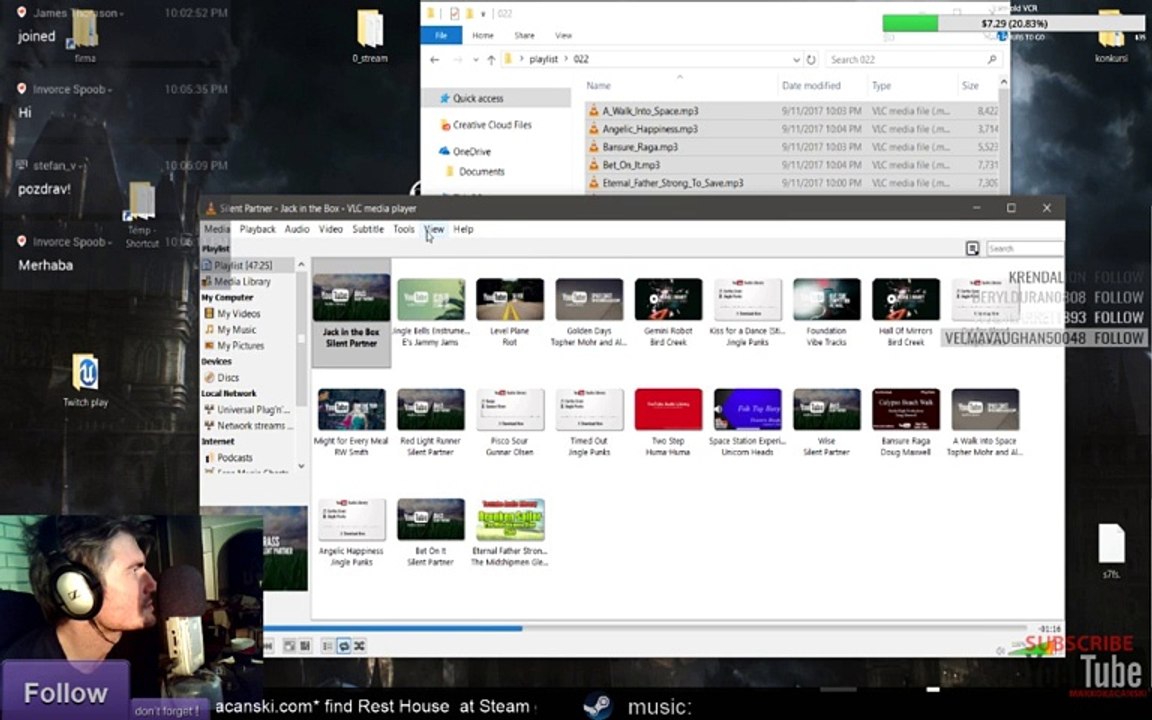The width and height of the screenshot is (1152, 720).
Task: Click Explorer Up-one-level arrow
Action: [491, 60]
